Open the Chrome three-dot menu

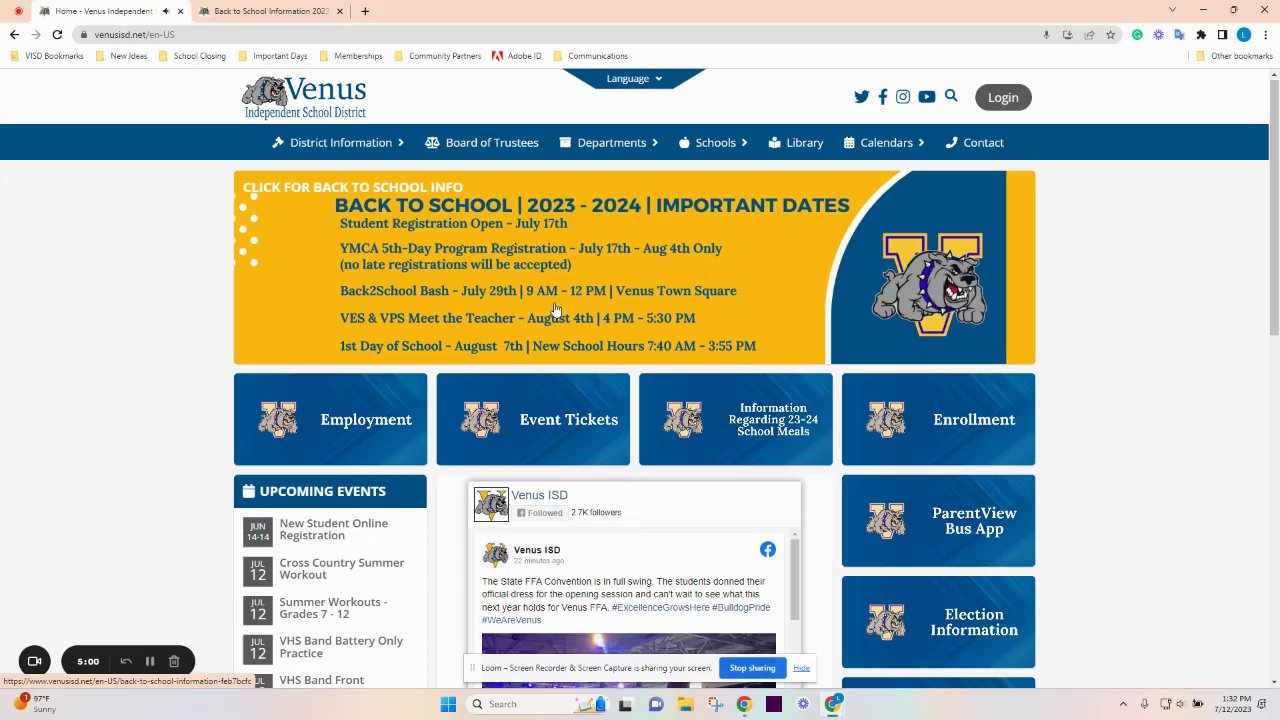pyautogui.click(x=1266, y=34)
